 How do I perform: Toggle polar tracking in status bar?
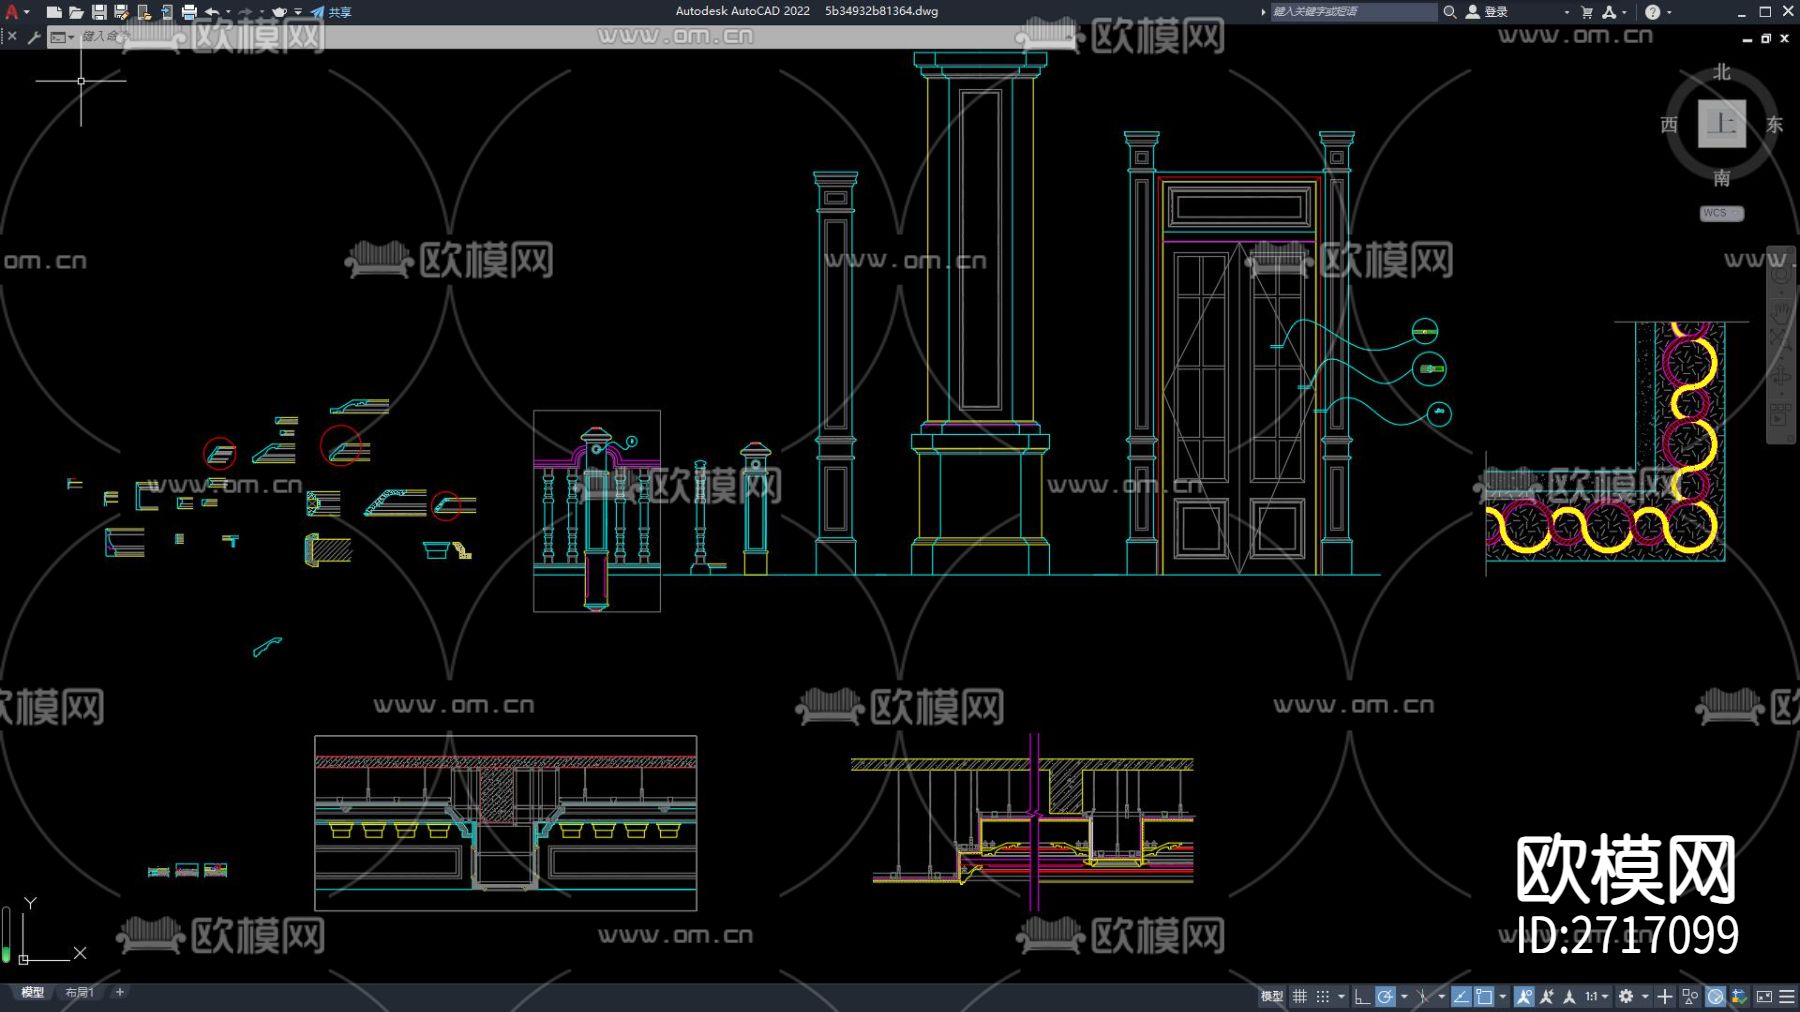[1385, 996]
